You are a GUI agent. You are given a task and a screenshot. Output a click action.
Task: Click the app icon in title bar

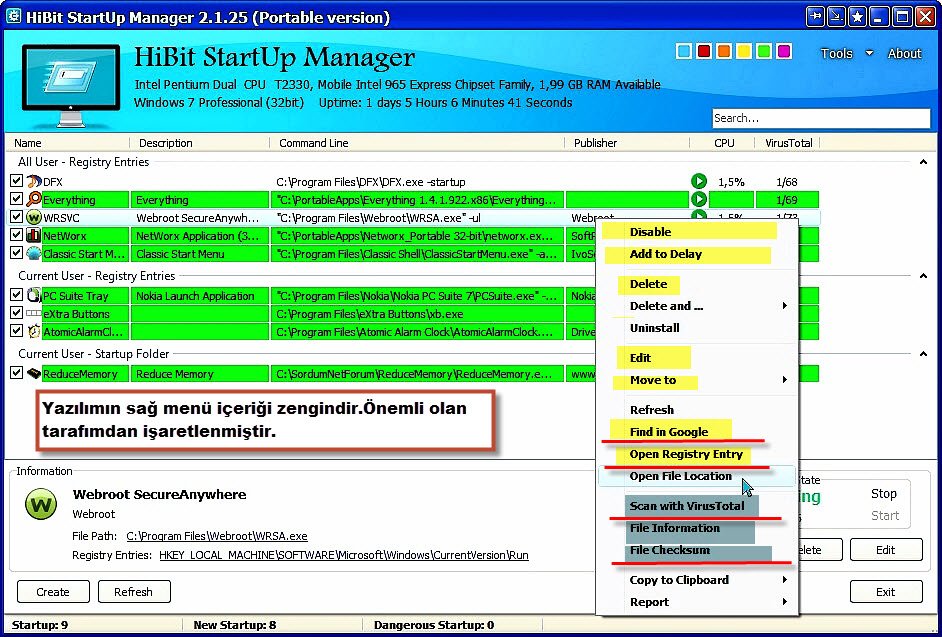tap(13, 17)
